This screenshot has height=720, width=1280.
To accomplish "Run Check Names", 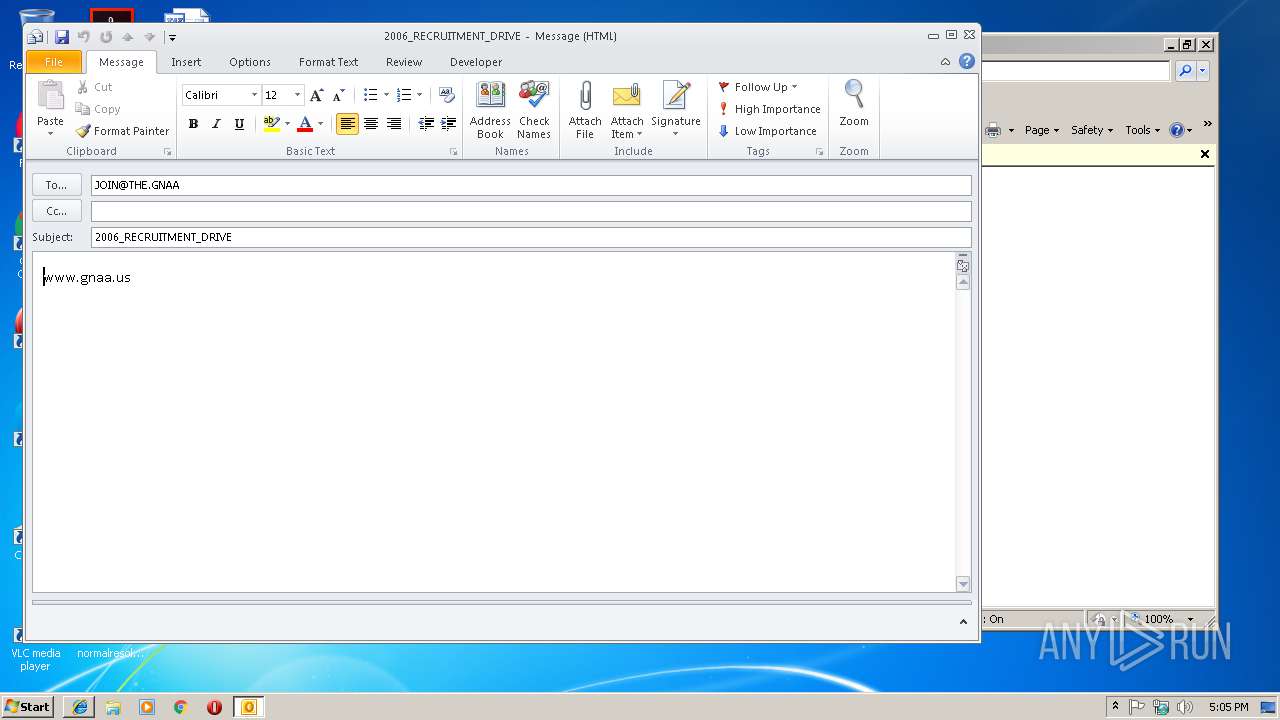I will pyautogui.click(x=534, y=110).
